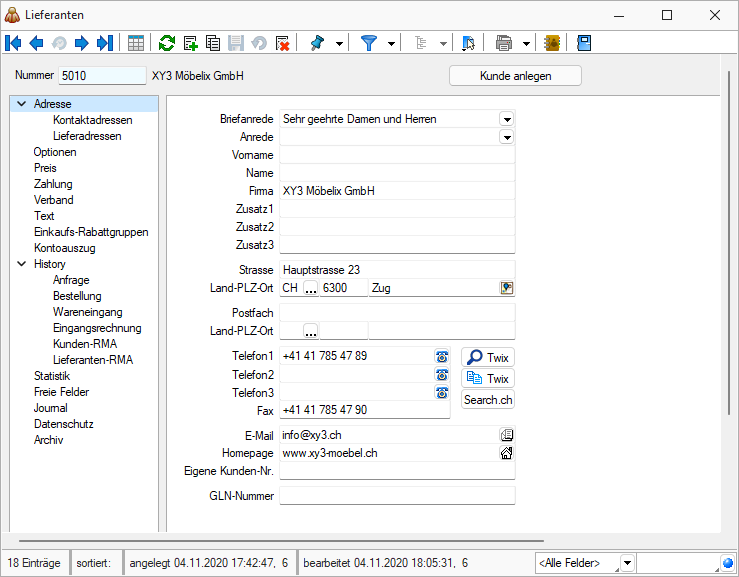
Task: Open Statistik section
Action: 52,376
